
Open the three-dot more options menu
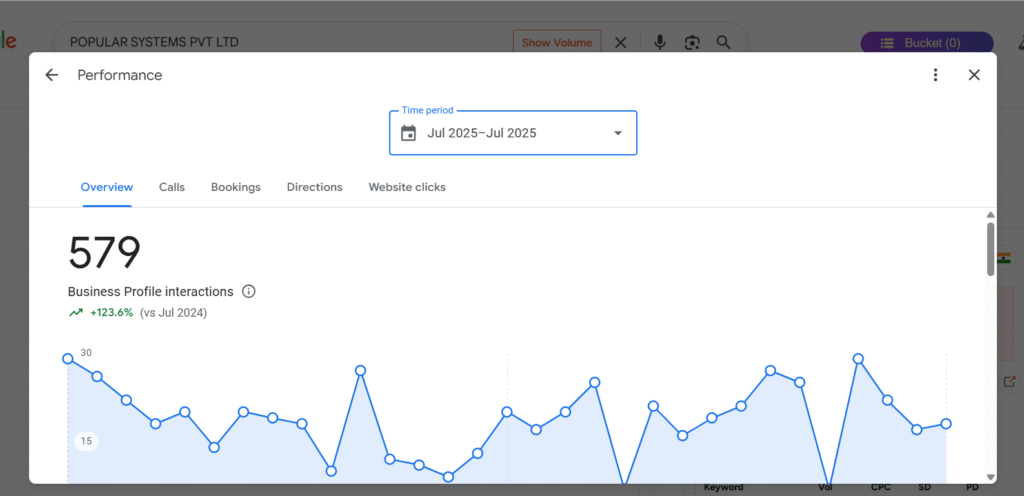click(935, 75)
